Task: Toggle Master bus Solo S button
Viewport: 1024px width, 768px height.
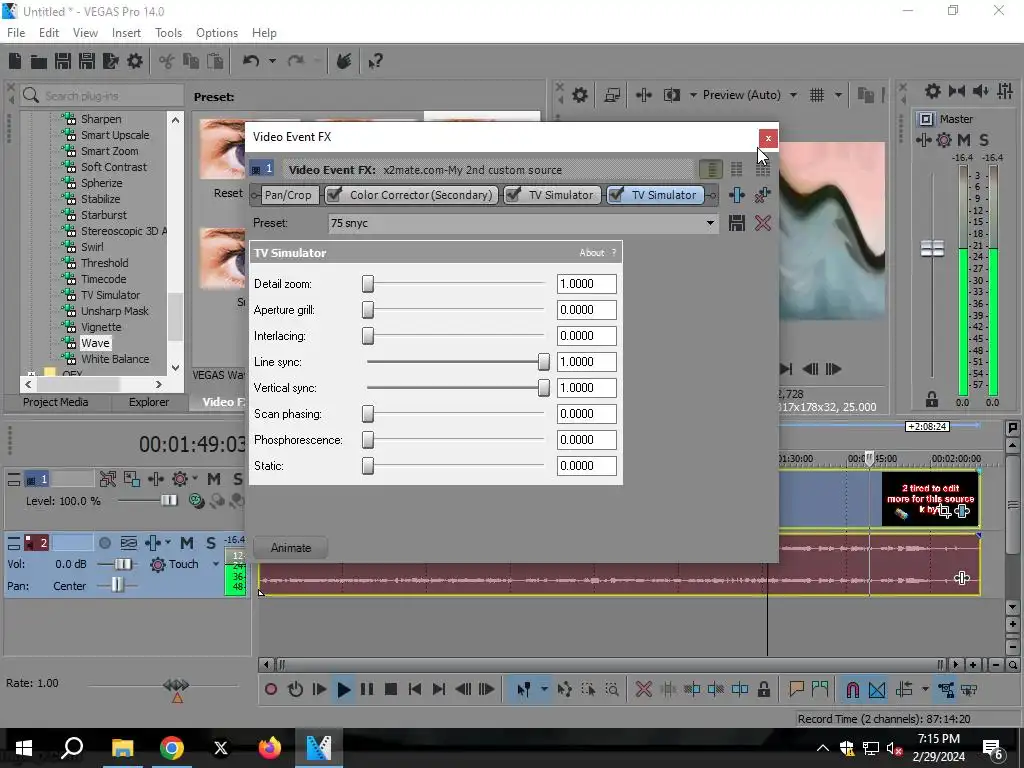Action: coord(984,140)
